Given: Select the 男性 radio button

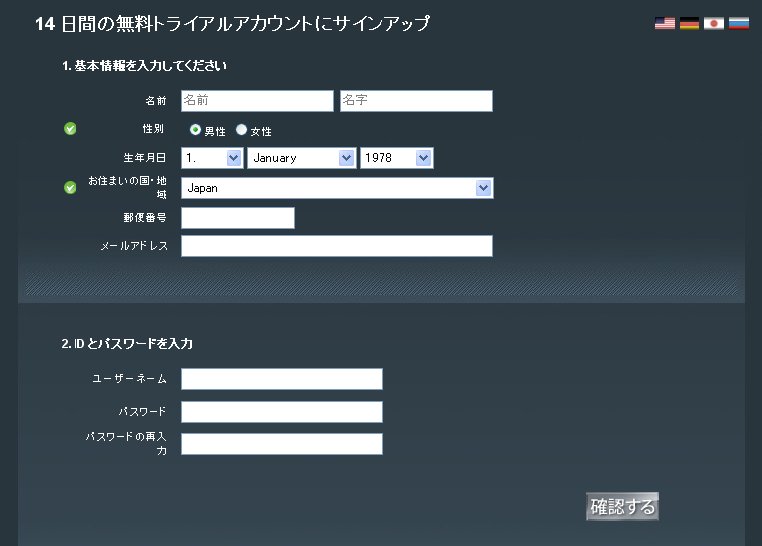Looking at the screenshot, I should 196,130.
